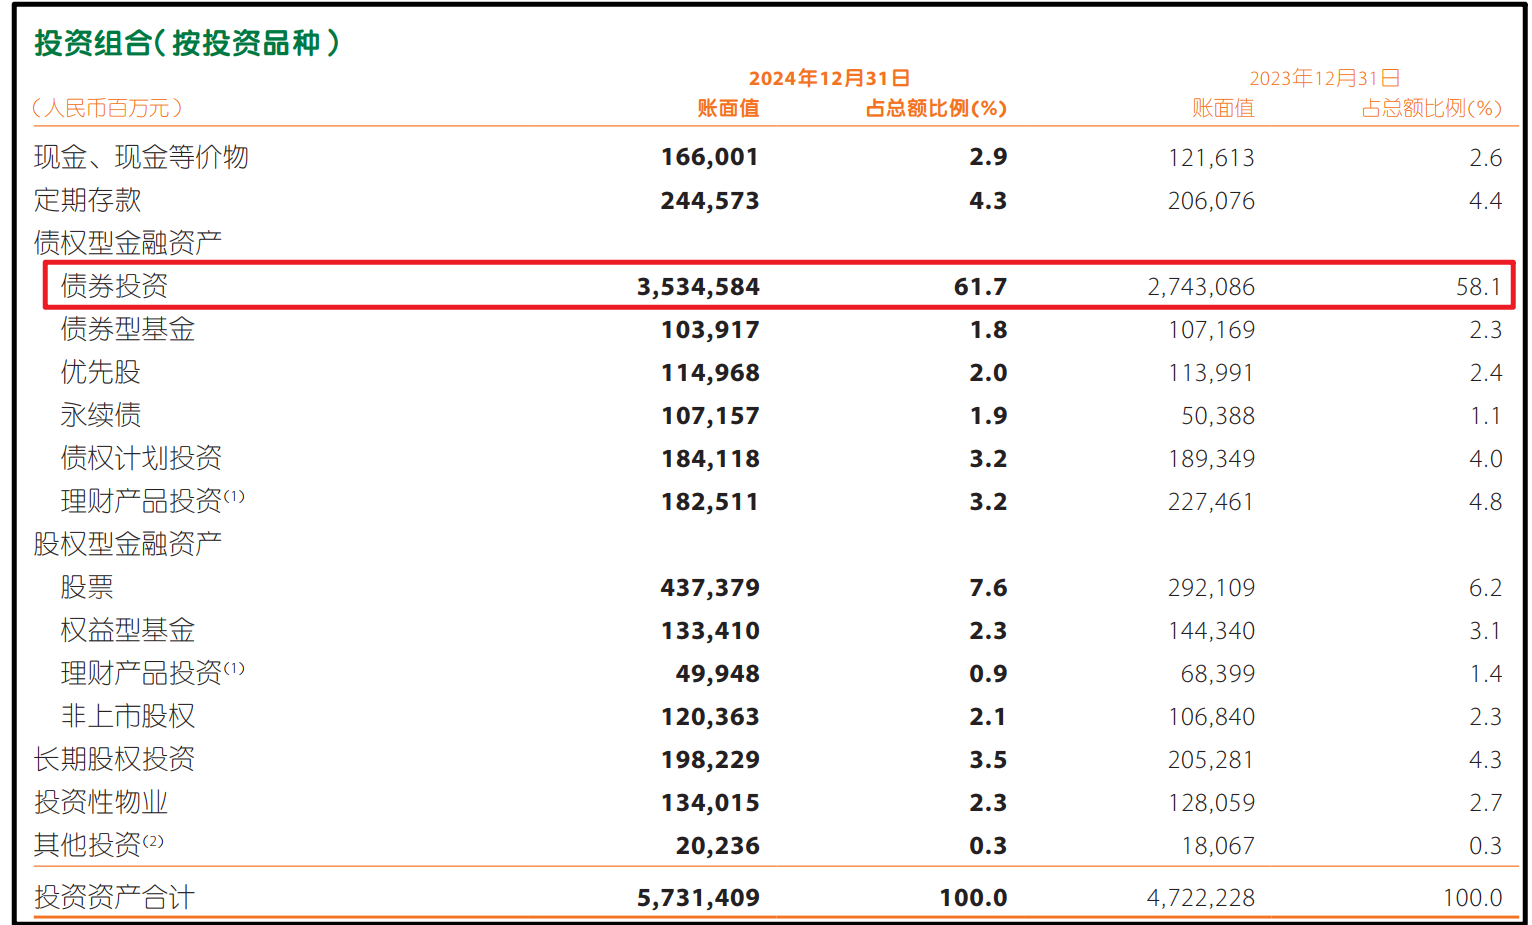Screen dimensions: 1532x925
Task: Select the 61.7 percentage cell
Action: 980,287
